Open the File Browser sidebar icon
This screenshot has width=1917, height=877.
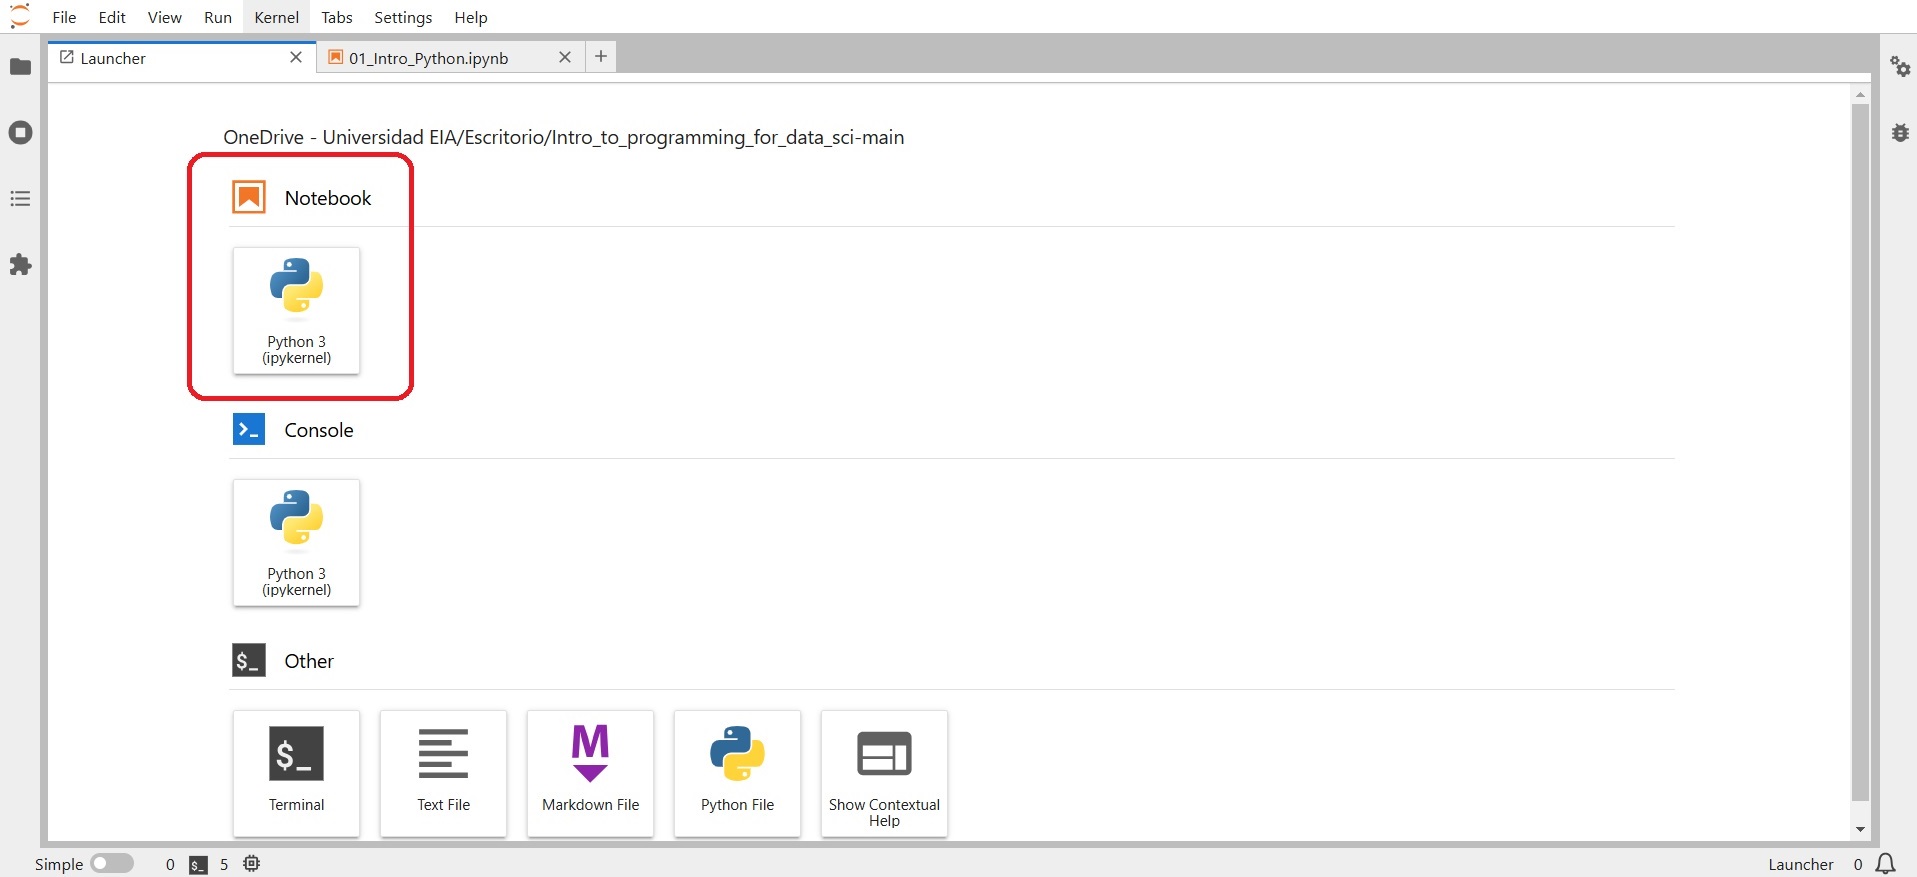[20, 67]
